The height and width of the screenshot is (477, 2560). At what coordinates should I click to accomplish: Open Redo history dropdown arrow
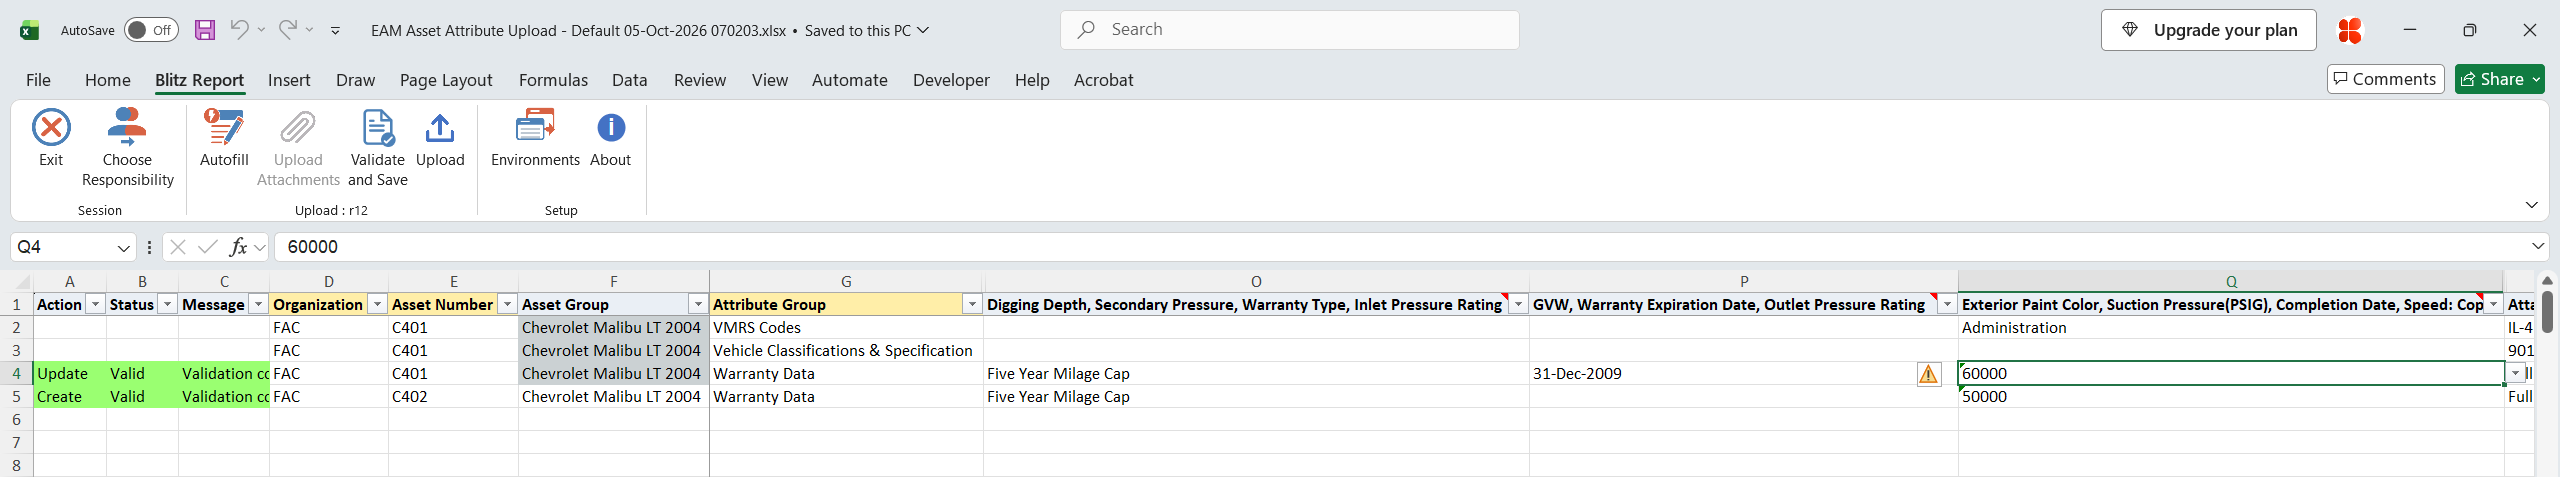tap(310, 30)
